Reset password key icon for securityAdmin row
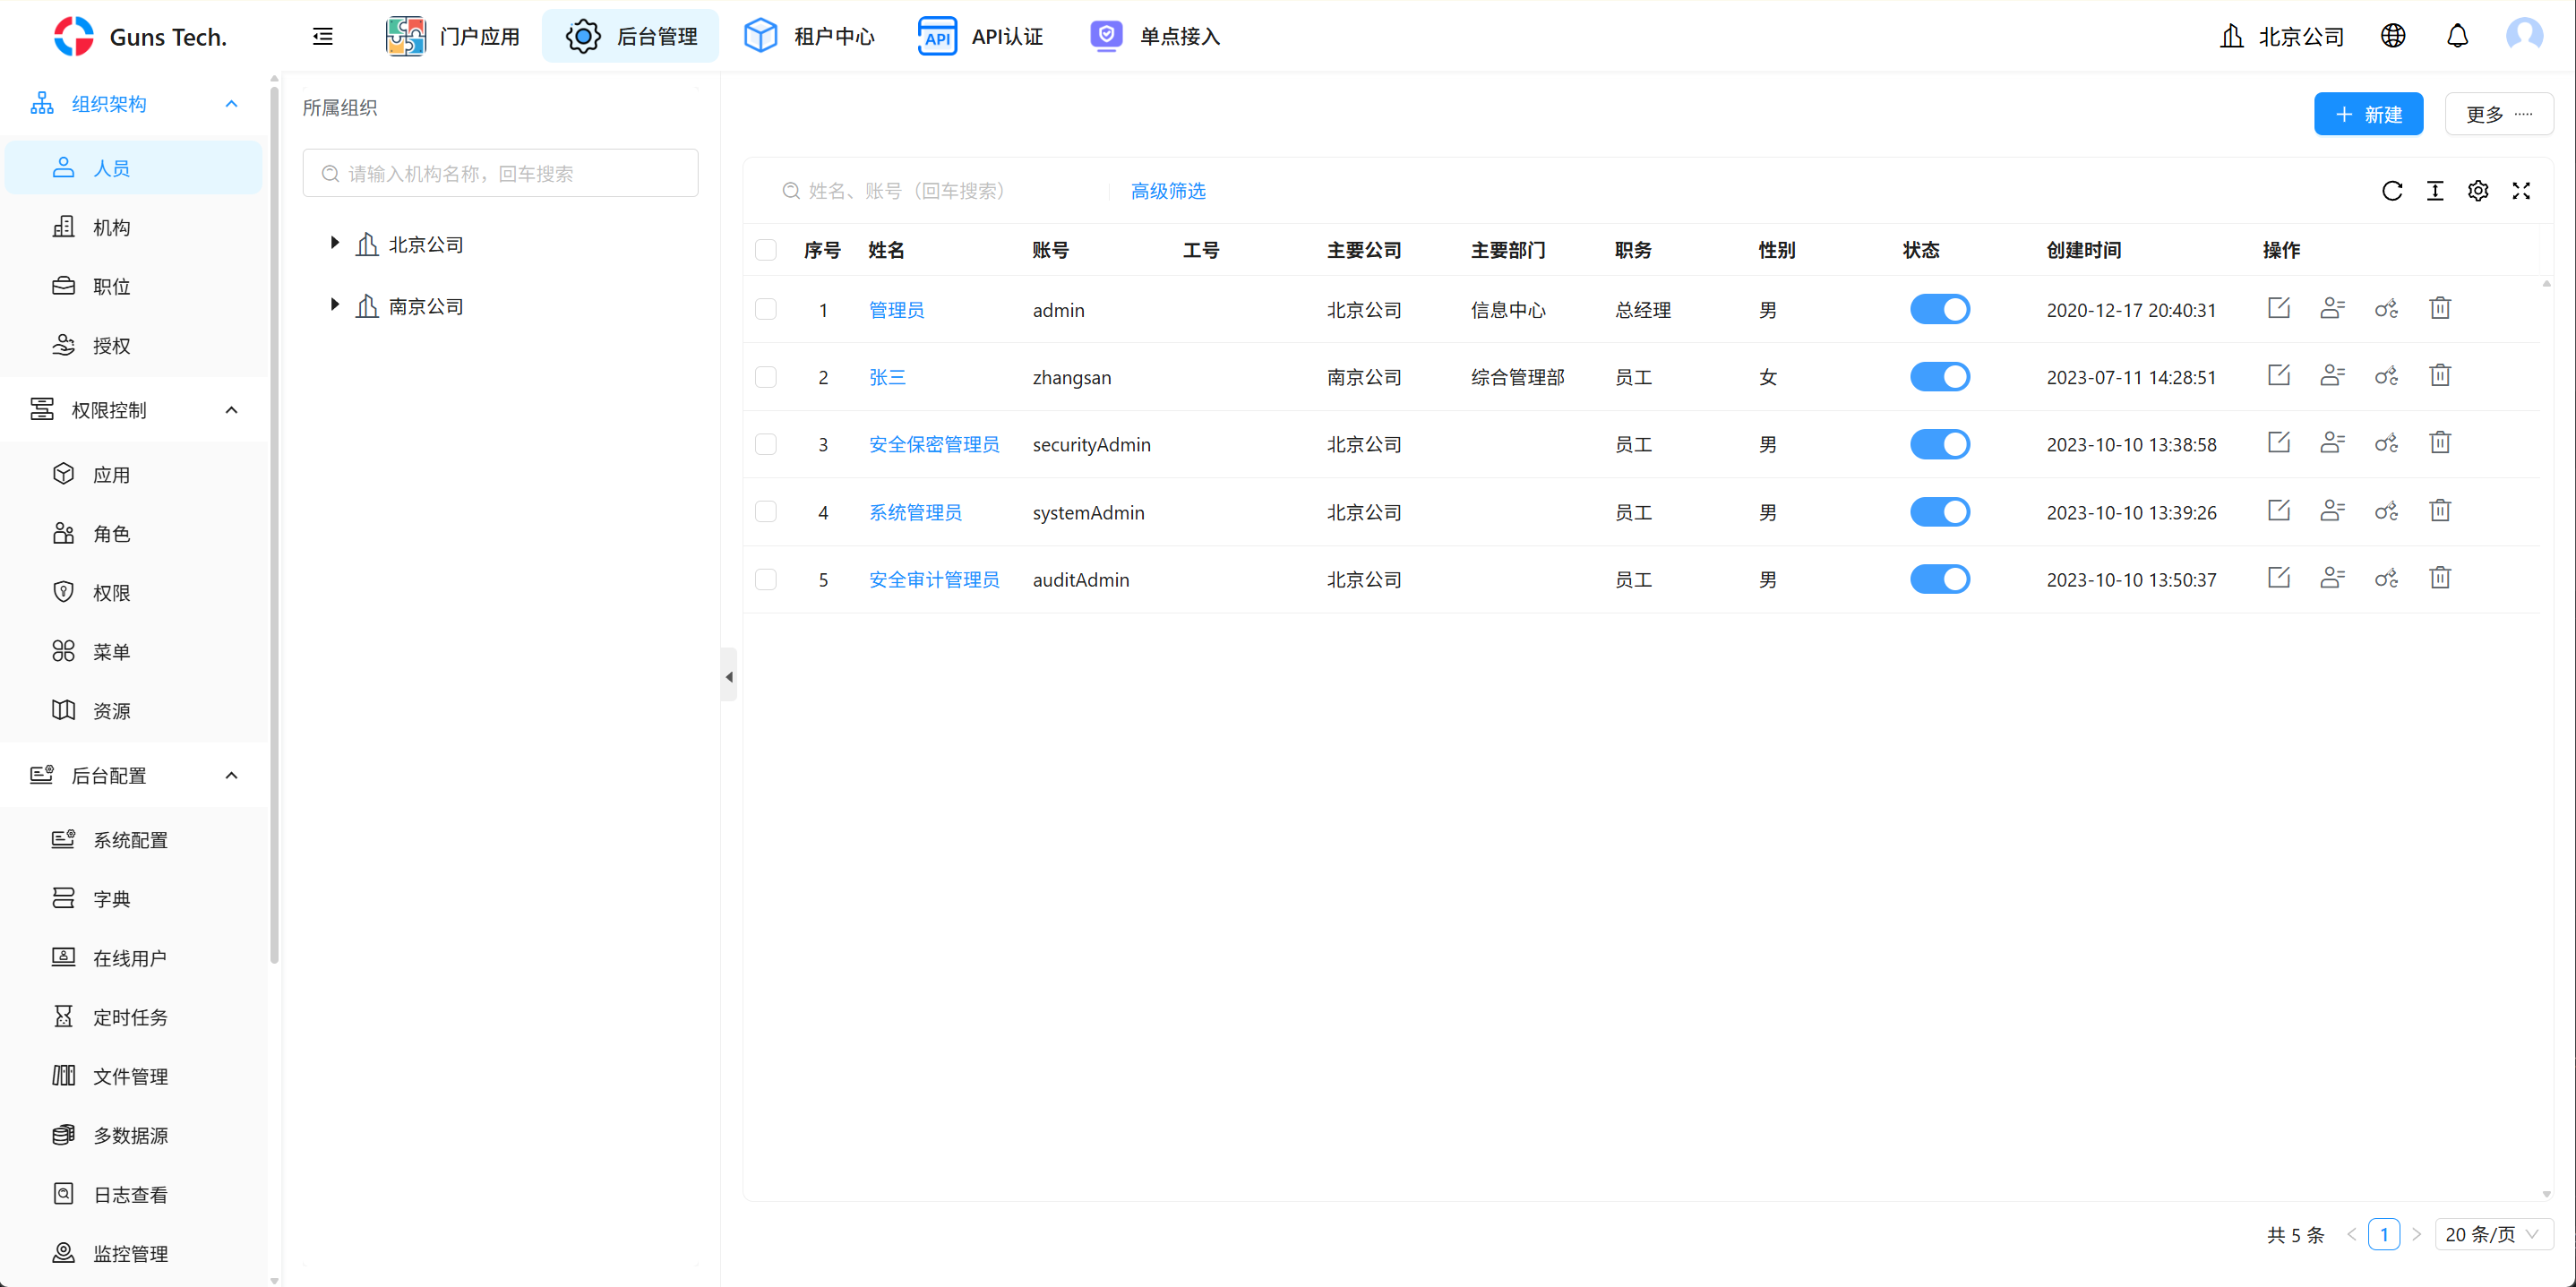 coord(2387,442)
